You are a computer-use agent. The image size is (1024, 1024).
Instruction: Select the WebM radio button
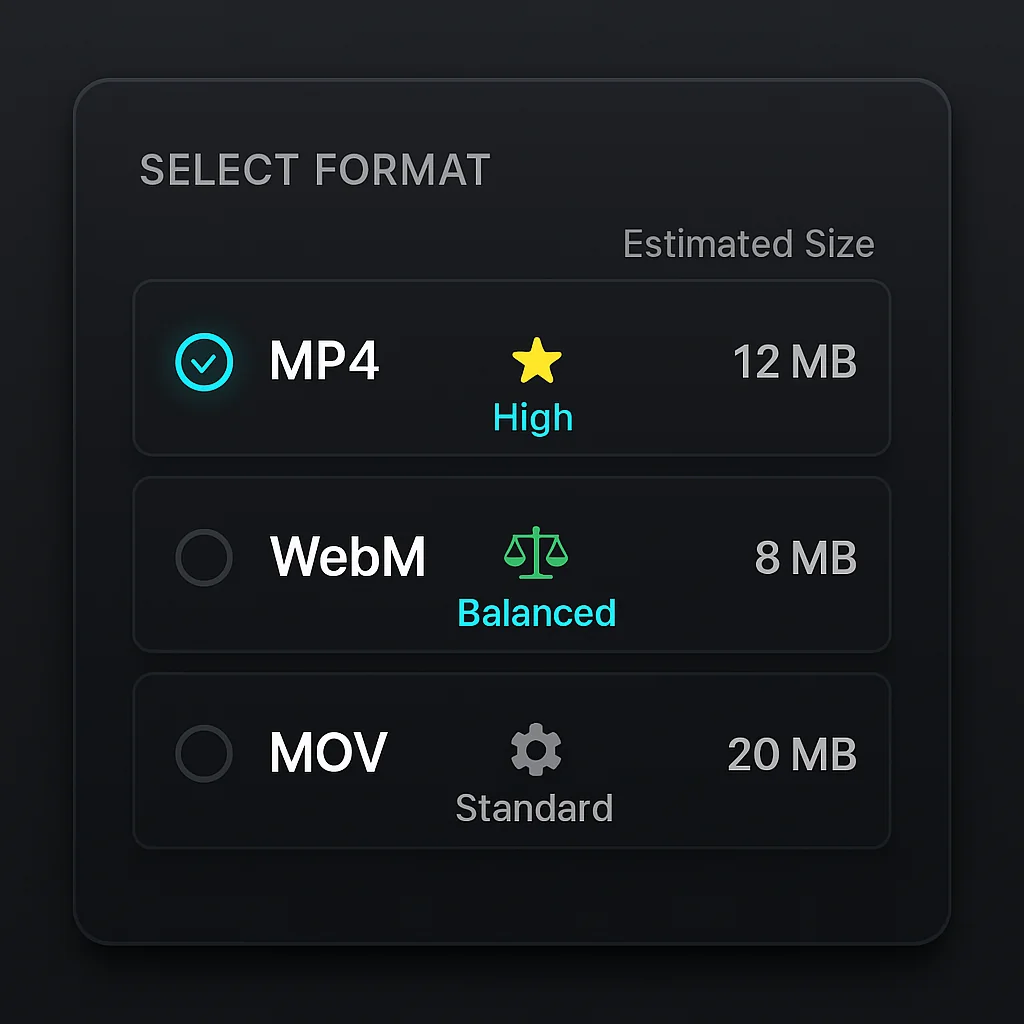(205, 558)
